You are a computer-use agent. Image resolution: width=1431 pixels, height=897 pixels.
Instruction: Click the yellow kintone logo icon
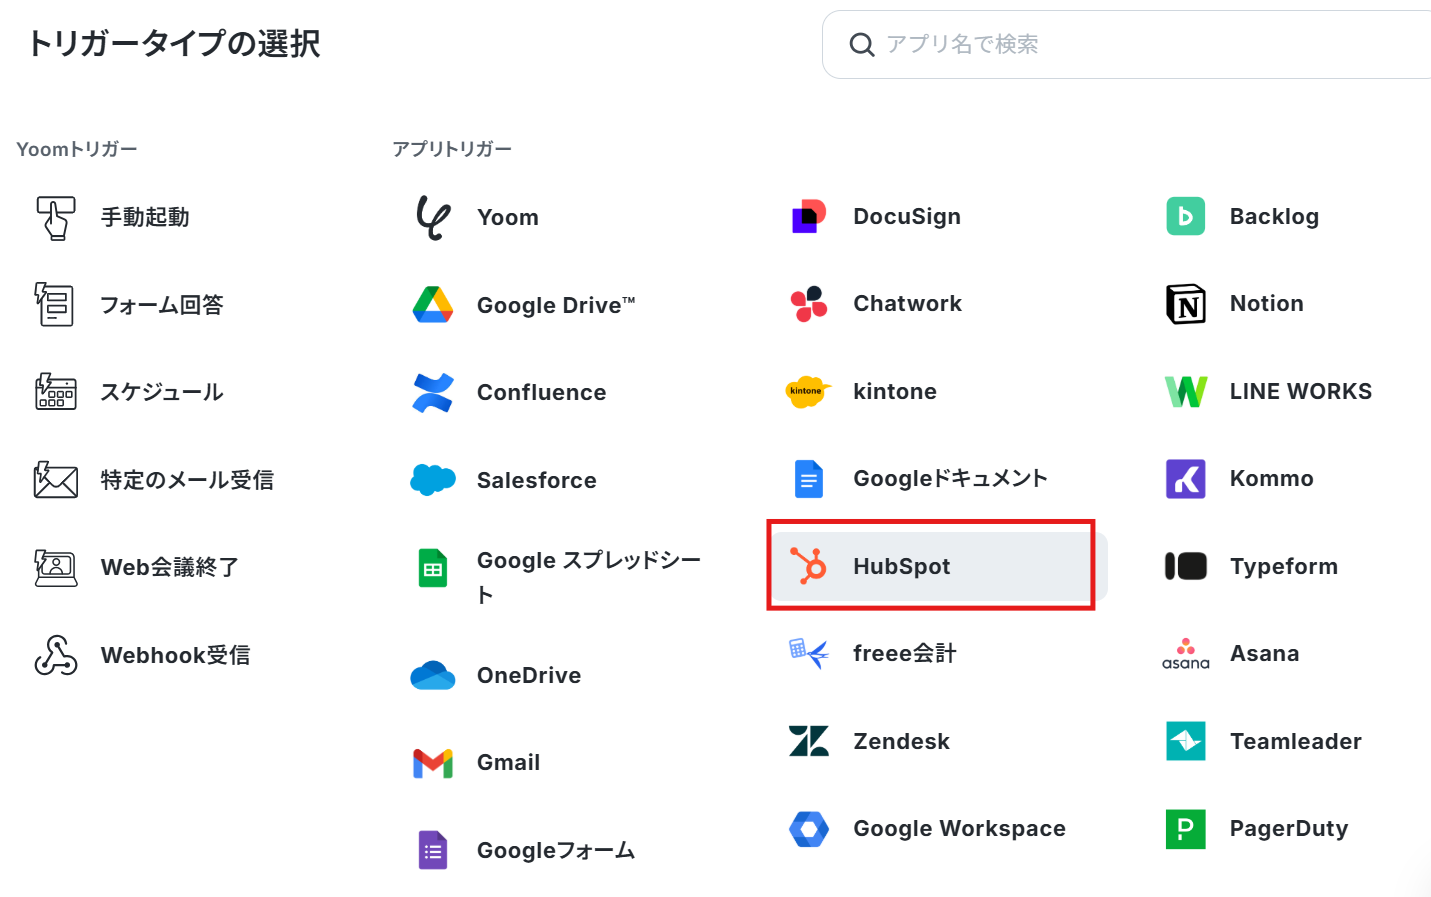809,391
